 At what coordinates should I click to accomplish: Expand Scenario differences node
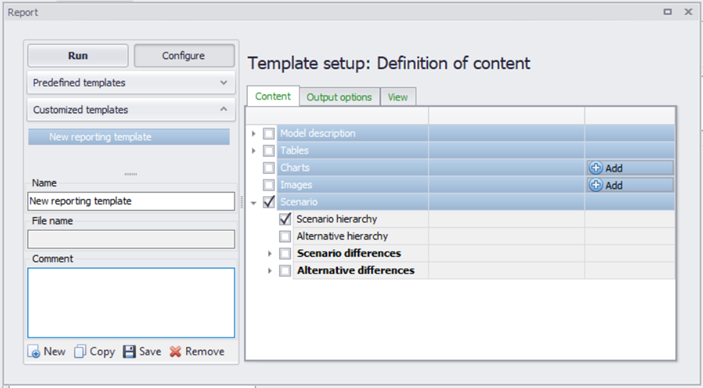tap(269, 253)
